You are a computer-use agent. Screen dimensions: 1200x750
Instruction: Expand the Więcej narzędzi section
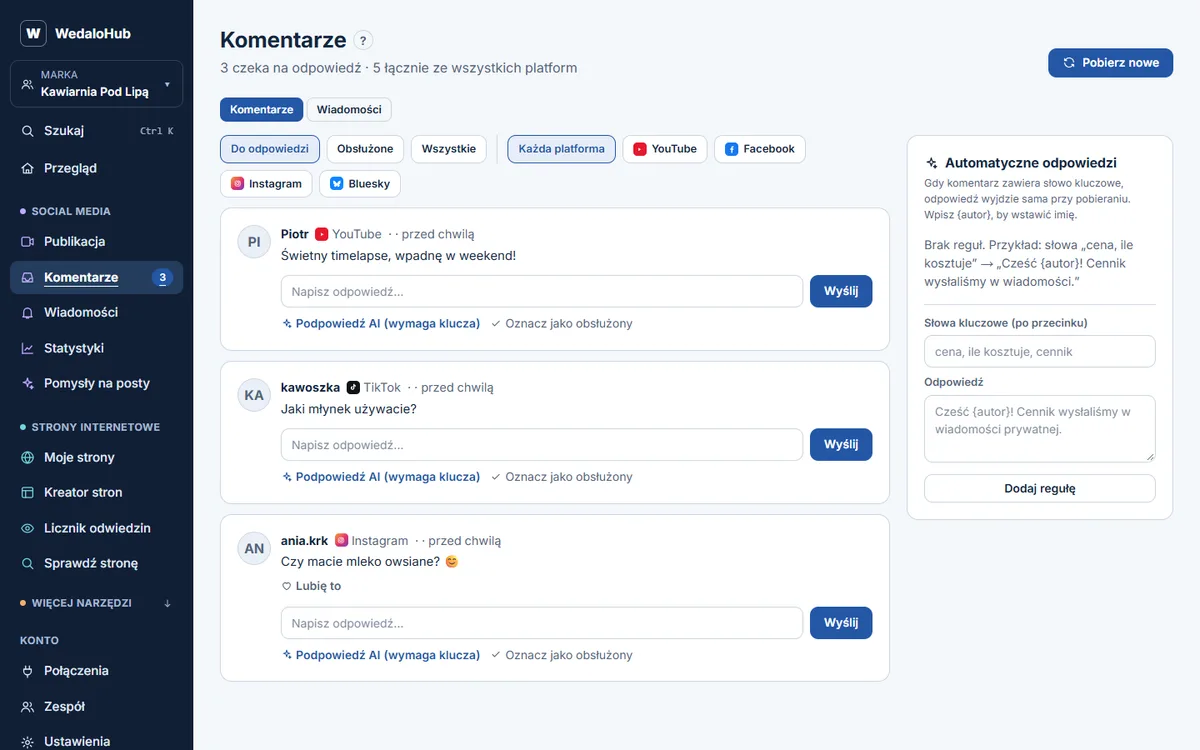coord(97,603)
